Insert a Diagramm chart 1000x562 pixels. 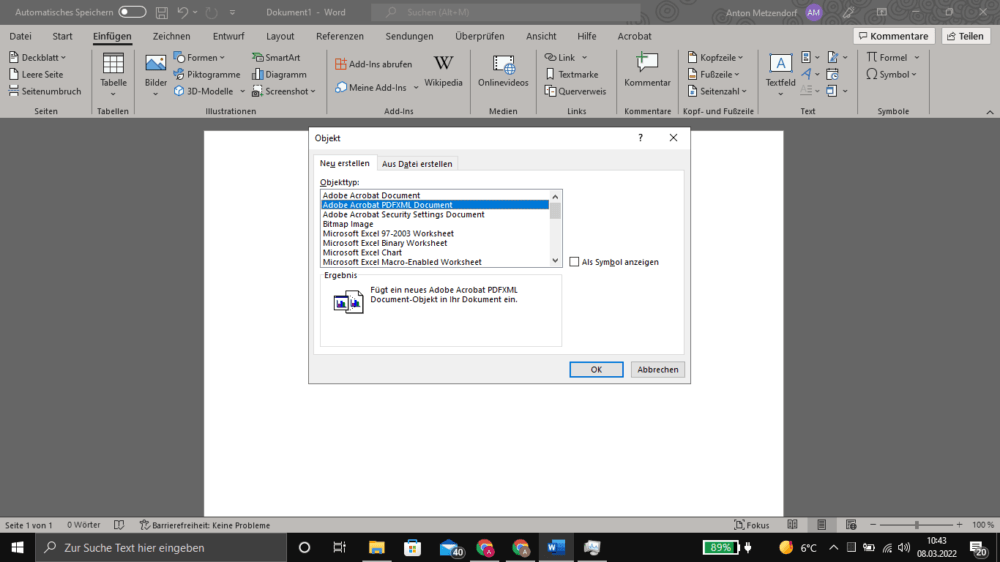click(279, 75)
